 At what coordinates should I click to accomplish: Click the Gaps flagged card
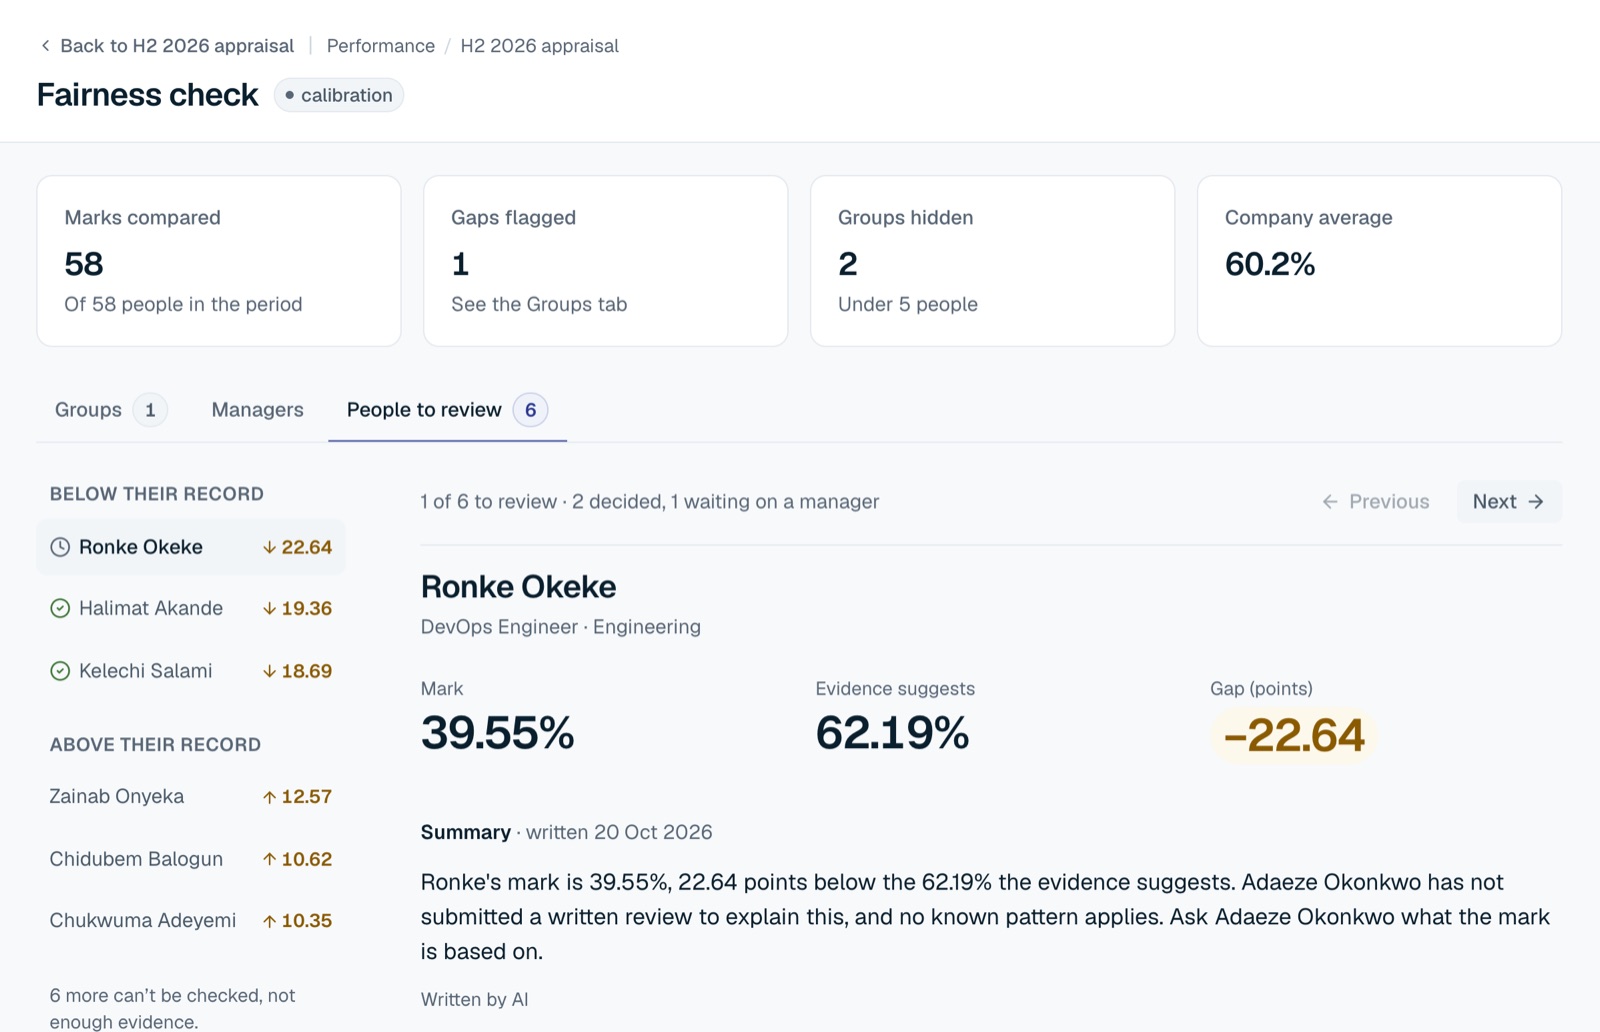click(x=606, y=261)
